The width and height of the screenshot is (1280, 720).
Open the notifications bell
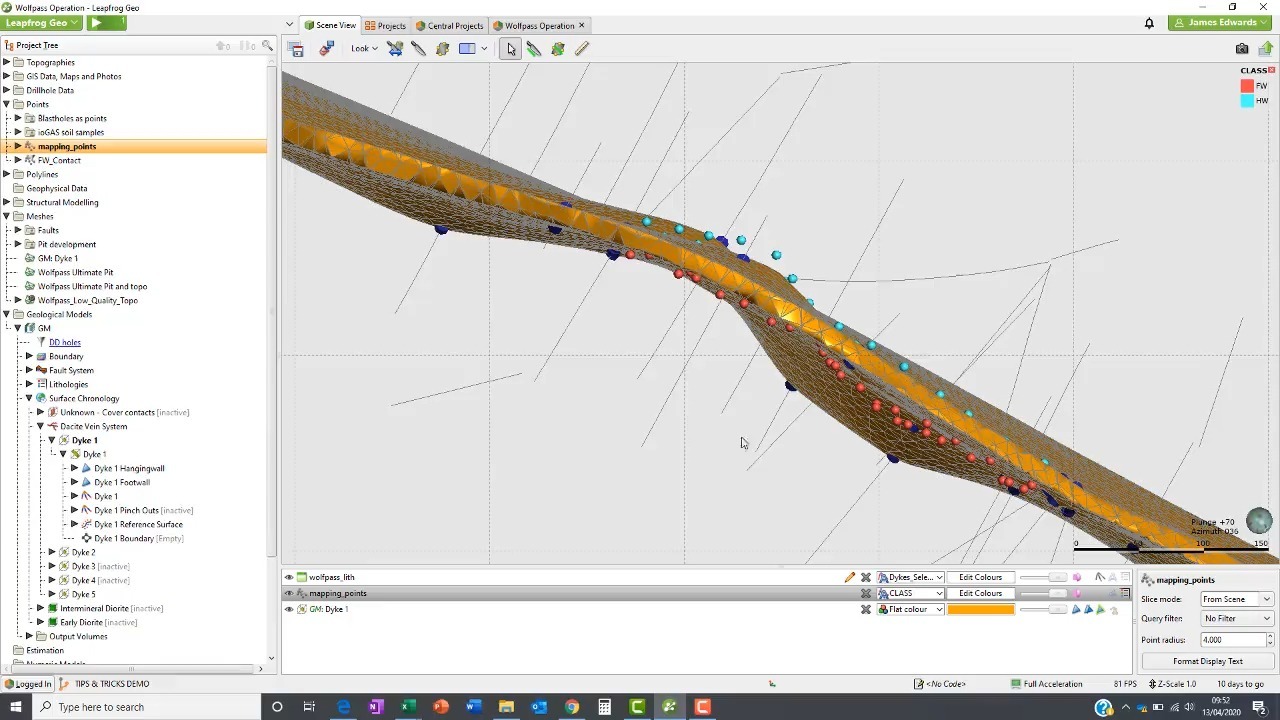(1149, 23)
